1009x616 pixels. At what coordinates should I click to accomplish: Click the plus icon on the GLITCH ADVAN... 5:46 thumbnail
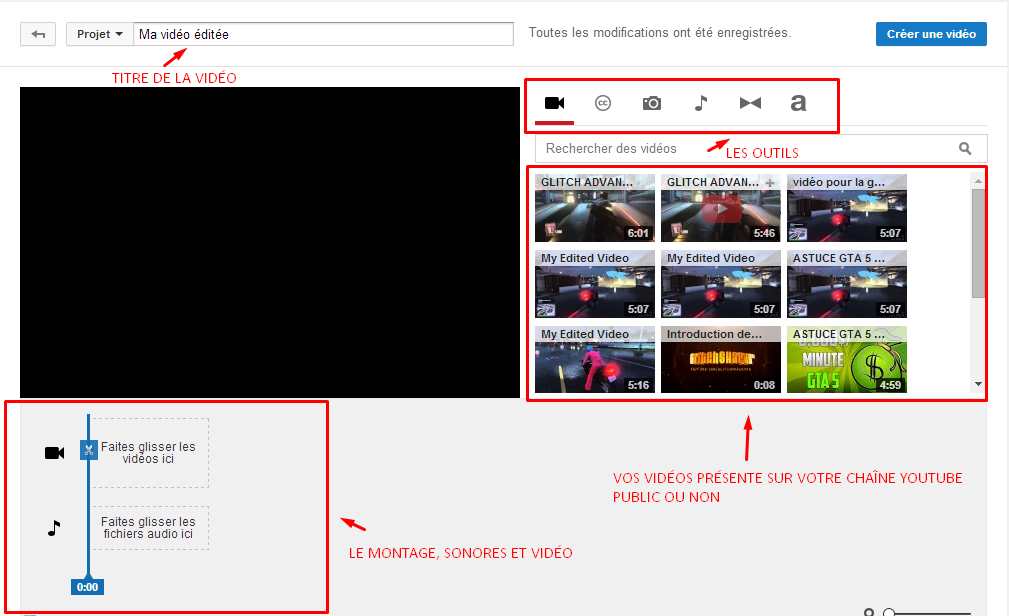[770, 183]
